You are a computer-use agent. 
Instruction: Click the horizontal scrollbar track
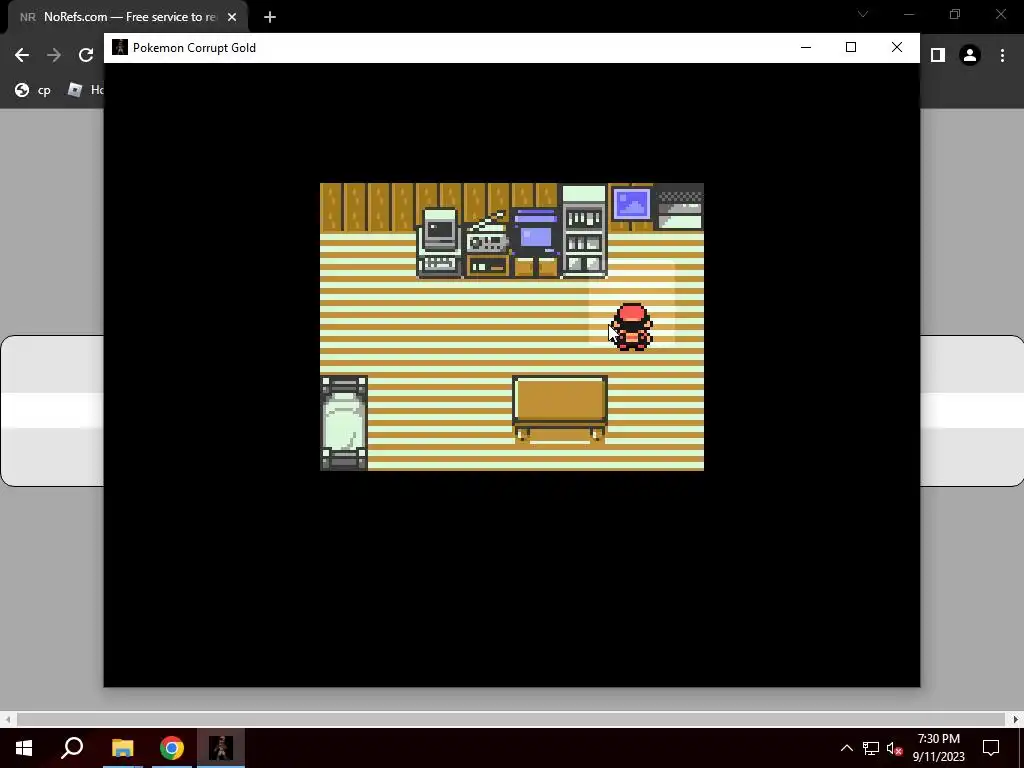point(511,719)
